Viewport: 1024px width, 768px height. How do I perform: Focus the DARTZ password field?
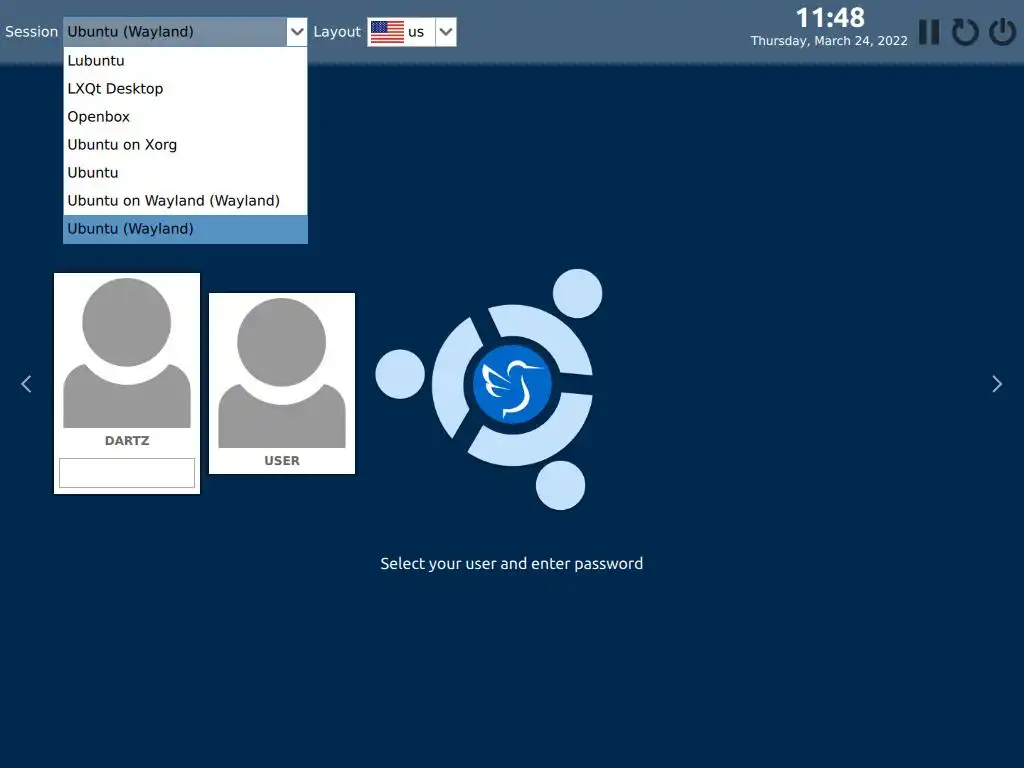coord(127,473)
